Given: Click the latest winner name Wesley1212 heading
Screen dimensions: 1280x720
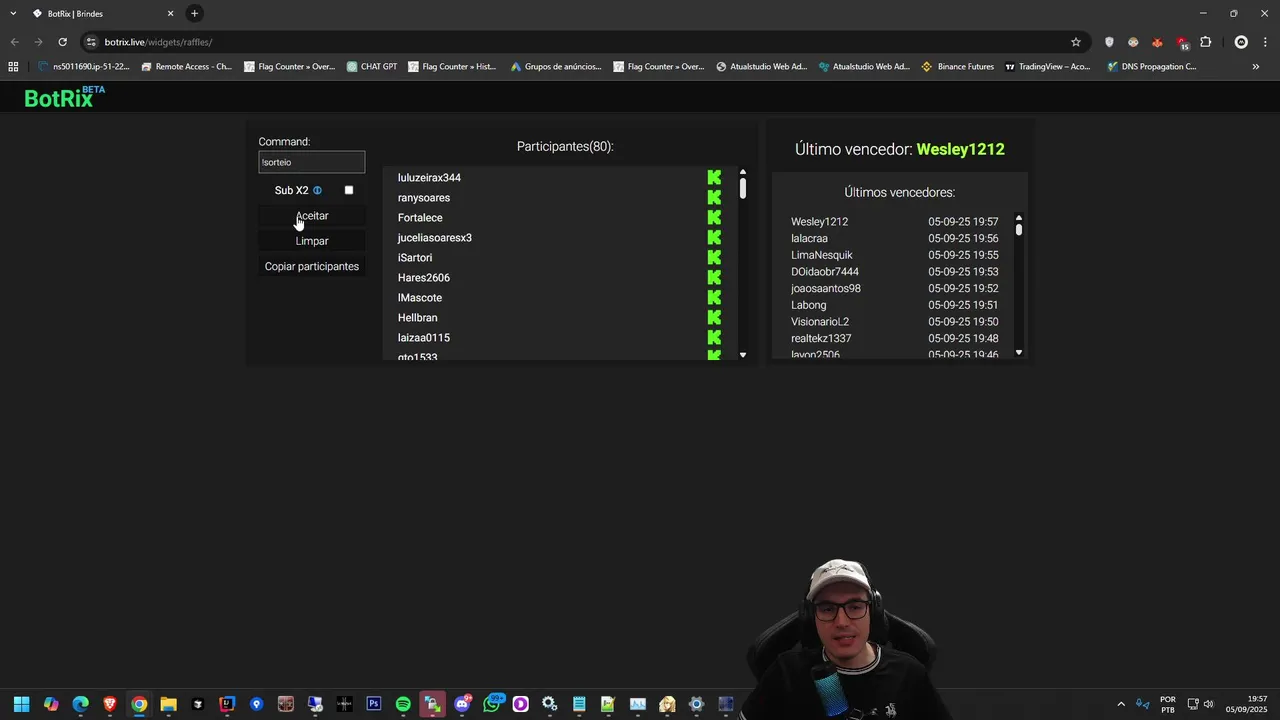Looking at the screenshot, I should [961, 149].
